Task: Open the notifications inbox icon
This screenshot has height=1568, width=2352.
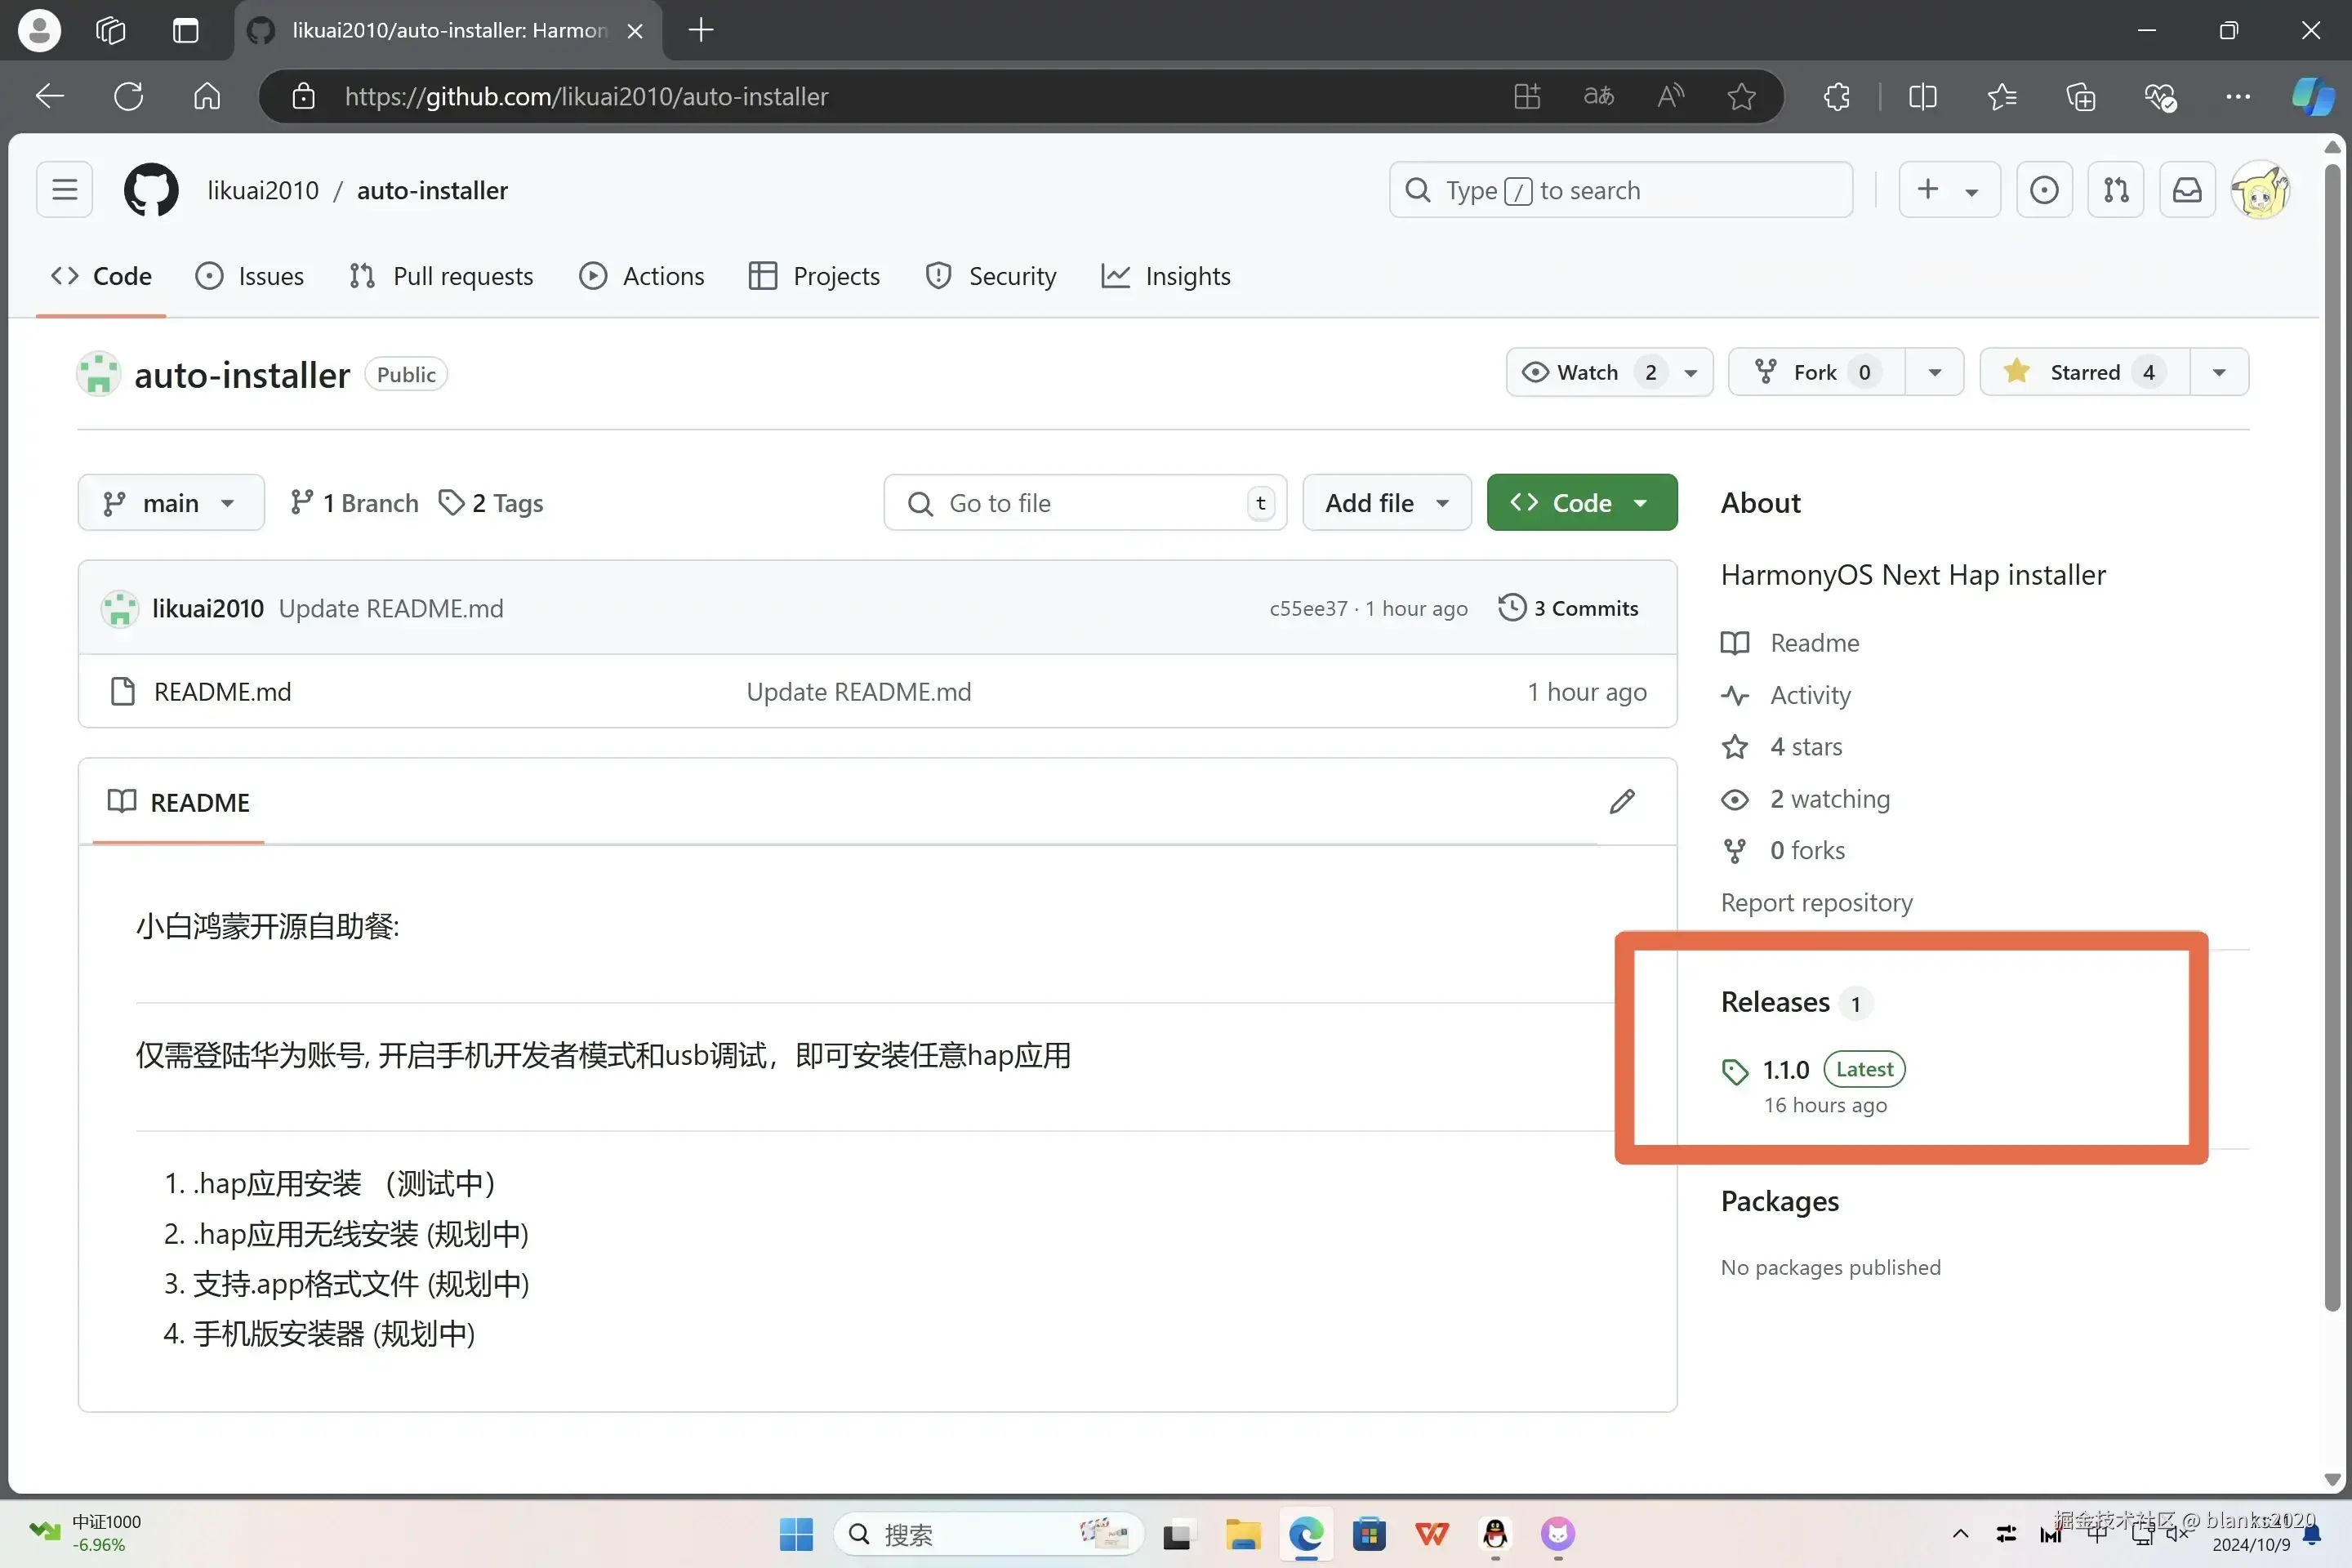Action: coord(2187,190)
